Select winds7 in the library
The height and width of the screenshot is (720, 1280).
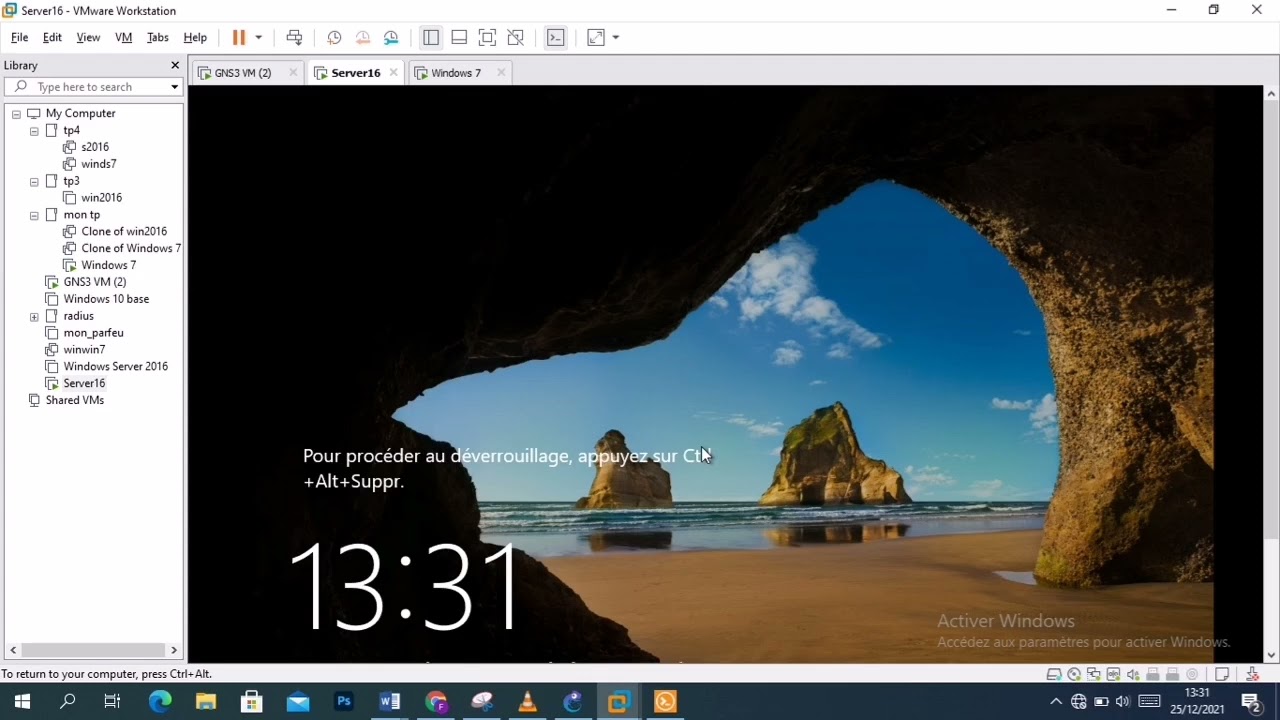click(98, 164)
